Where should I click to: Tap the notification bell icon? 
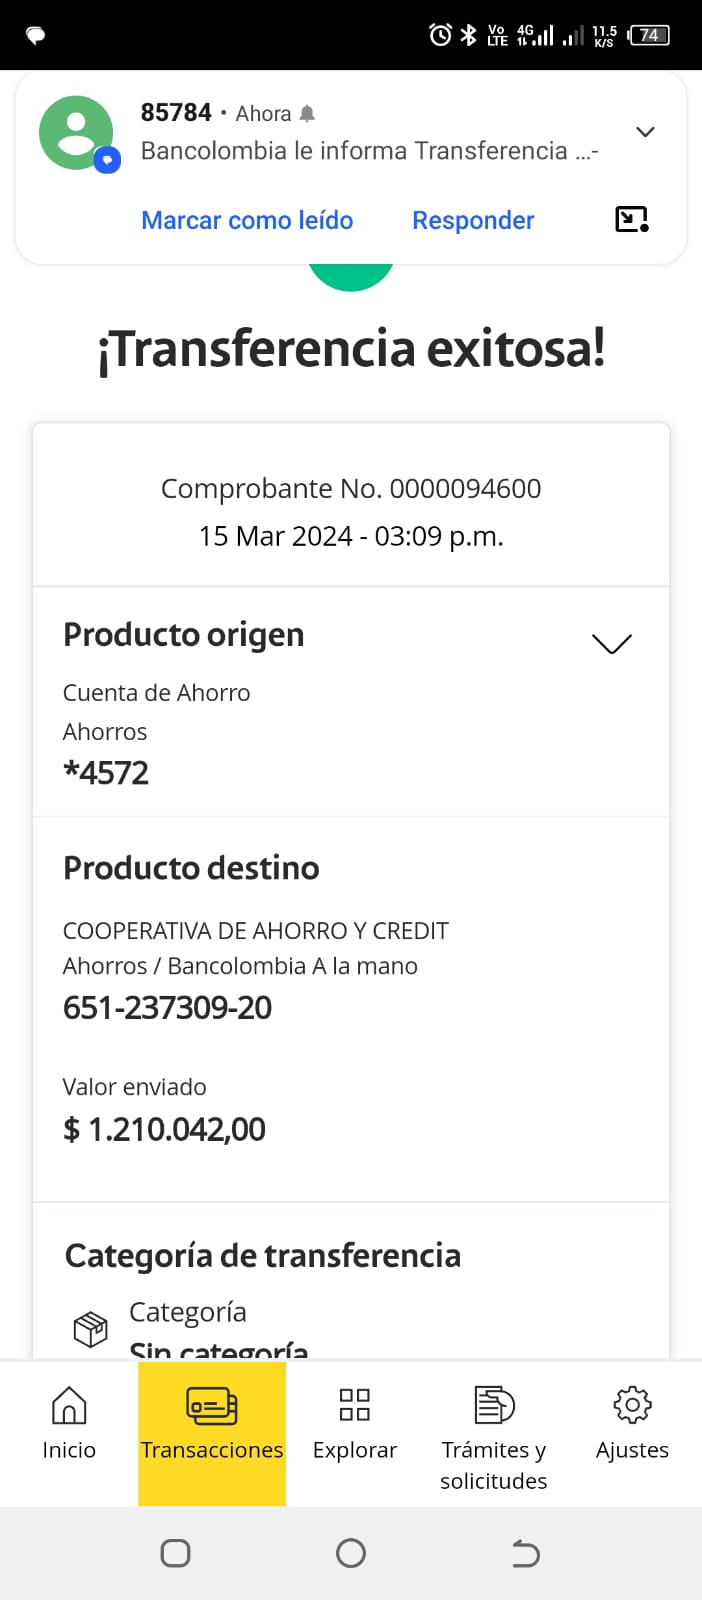click(307, 114)
